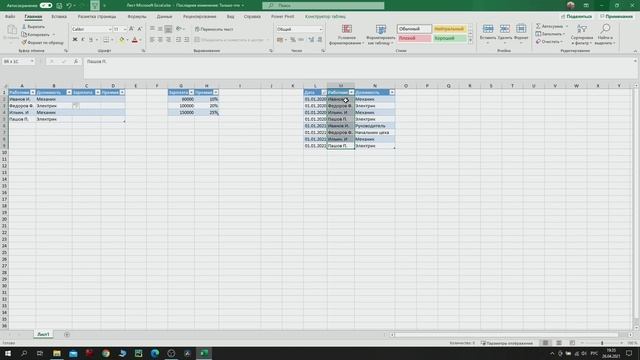Click the Wrap Text (Переносить текст) button

(214, 29)
